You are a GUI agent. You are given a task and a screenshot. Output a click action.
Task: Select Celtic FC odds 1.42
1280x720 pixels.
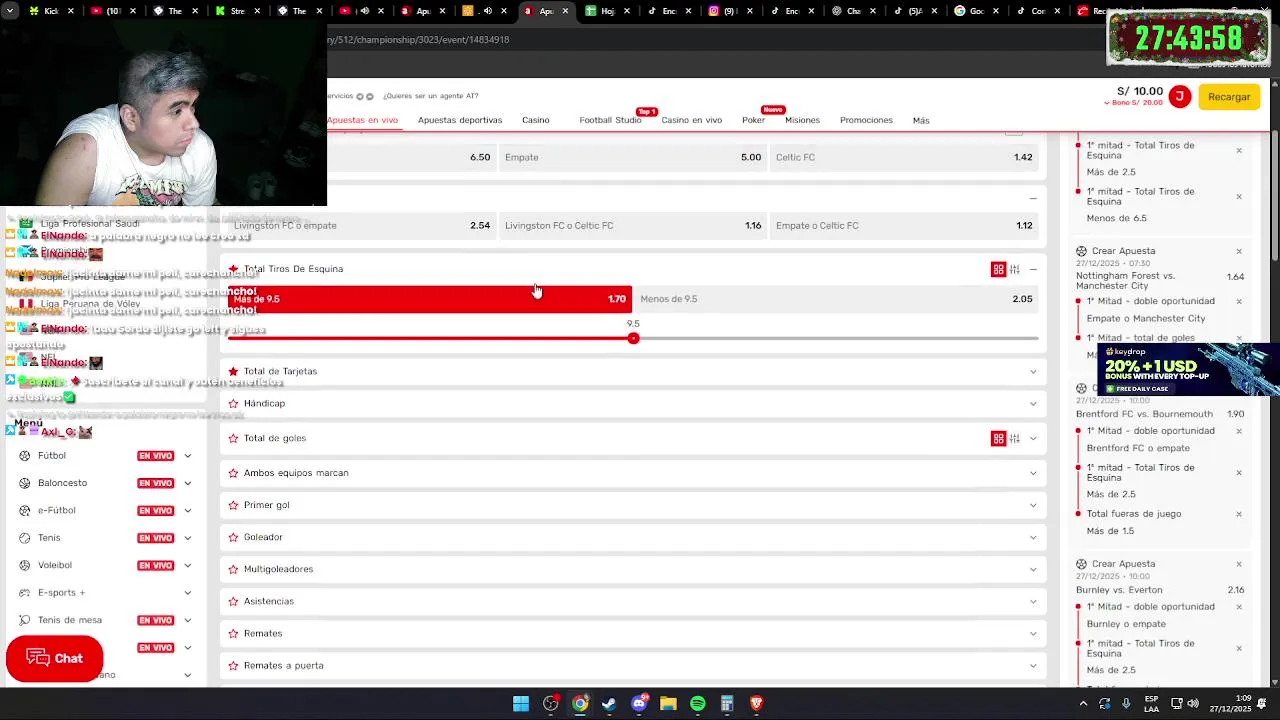coord(904,157)
